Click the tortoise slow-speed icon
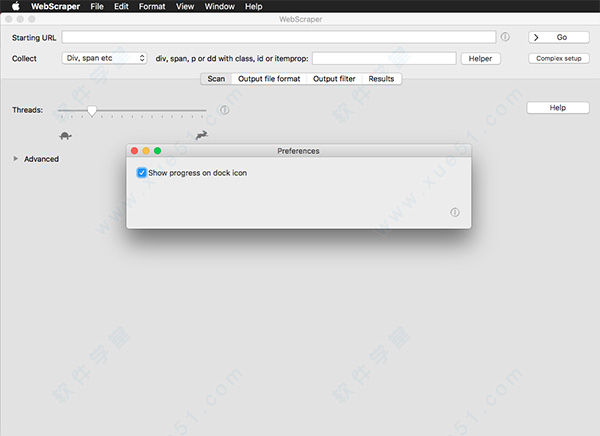This screenshot has width=600, height=436. pos(65,136)
